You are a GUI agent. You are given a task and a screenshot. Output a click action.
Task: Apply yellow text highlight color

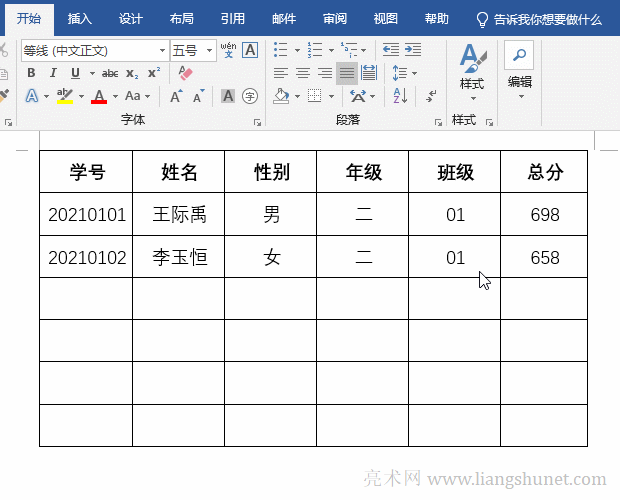[65, 96]
